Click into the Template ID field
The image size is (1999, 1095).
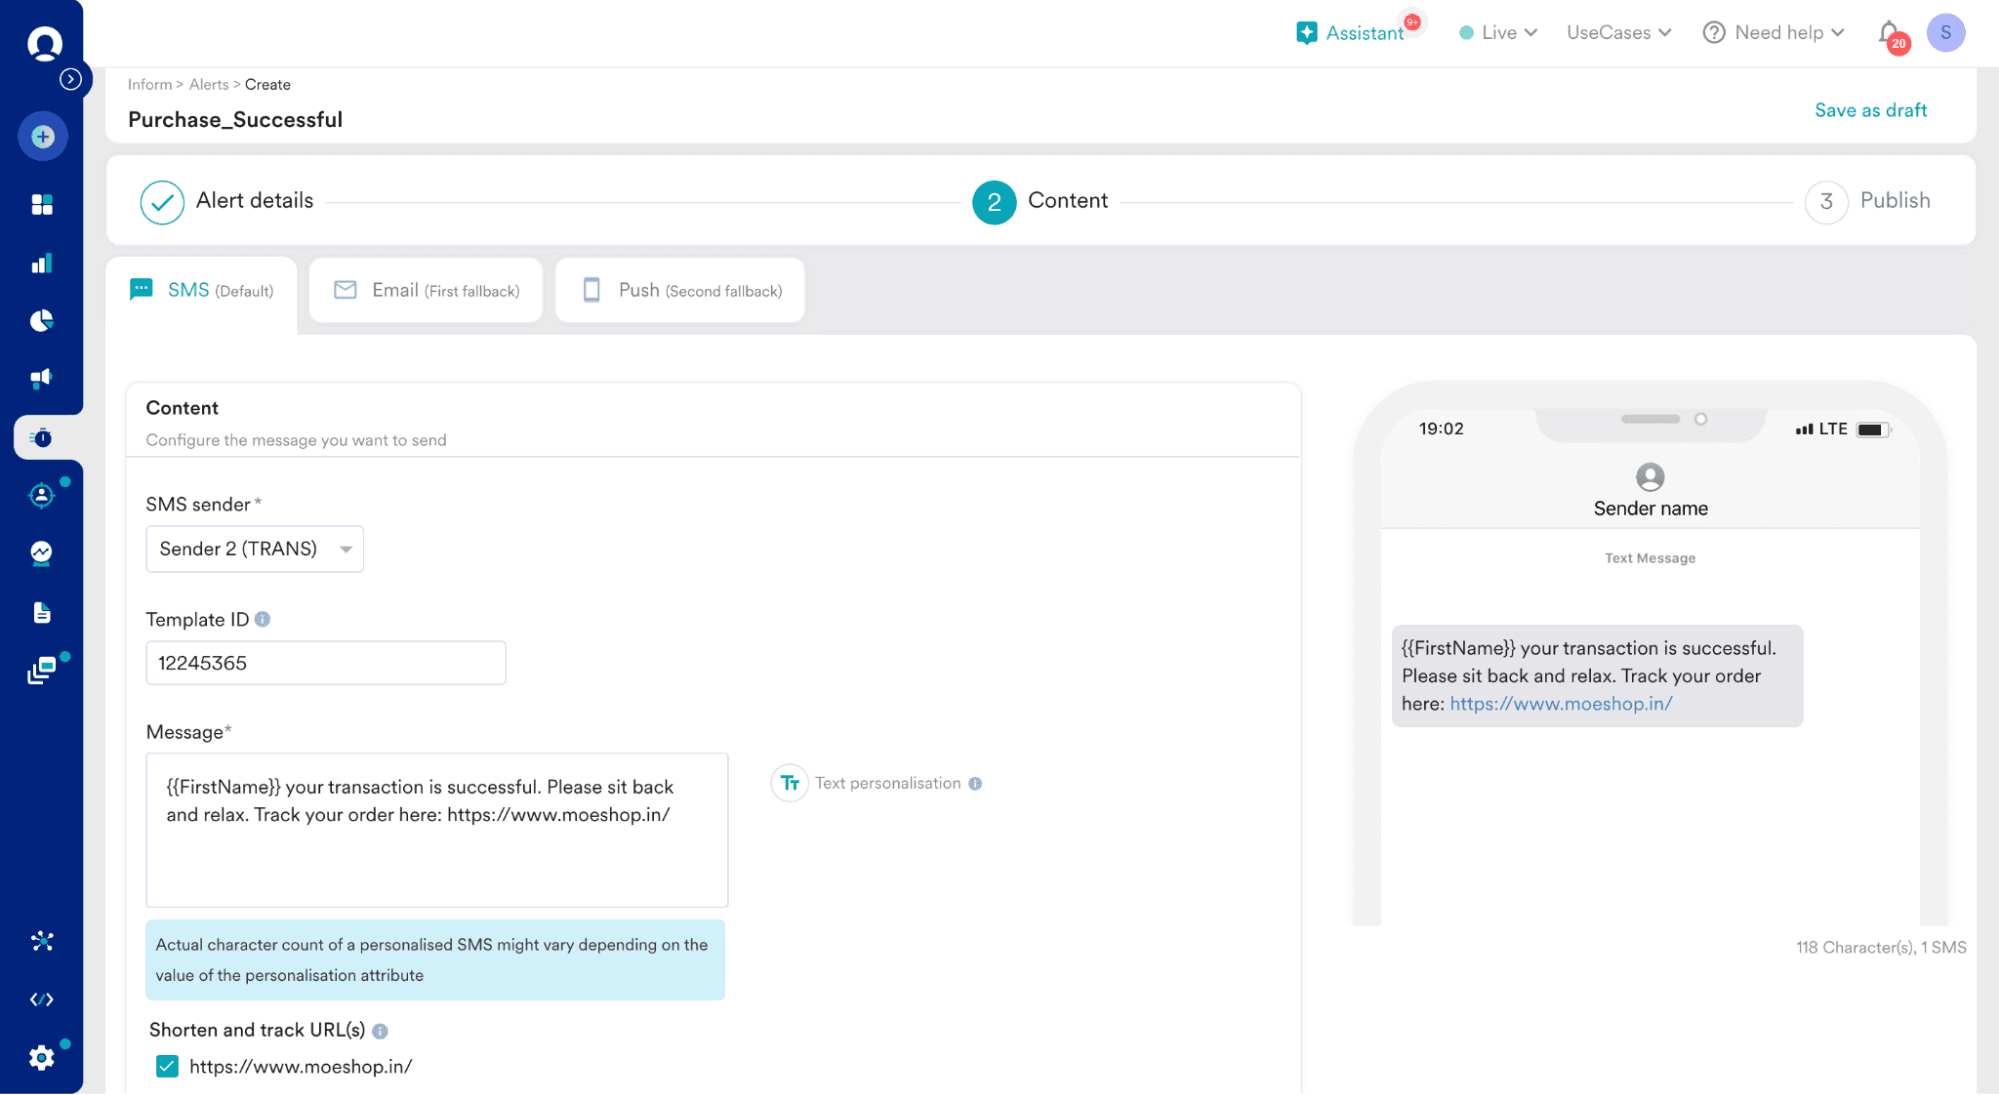point(325,663)
